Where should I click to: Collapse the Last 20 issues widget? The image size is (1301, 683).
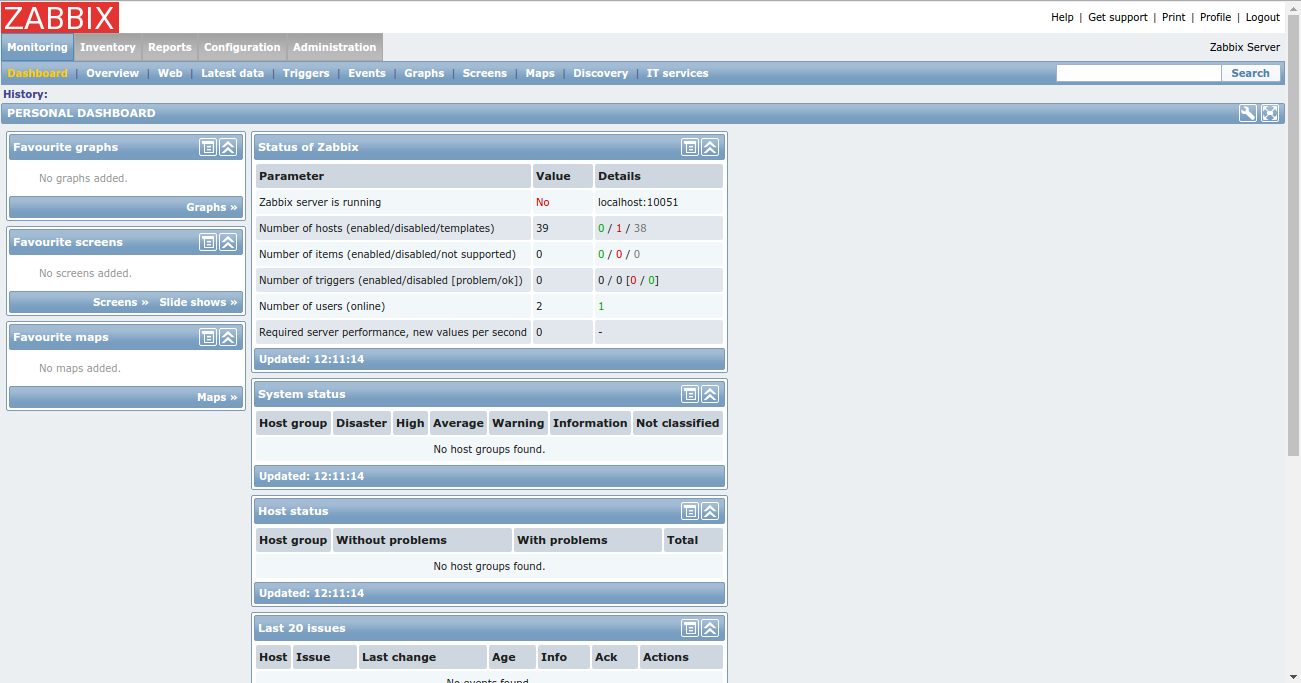(710, 628)
